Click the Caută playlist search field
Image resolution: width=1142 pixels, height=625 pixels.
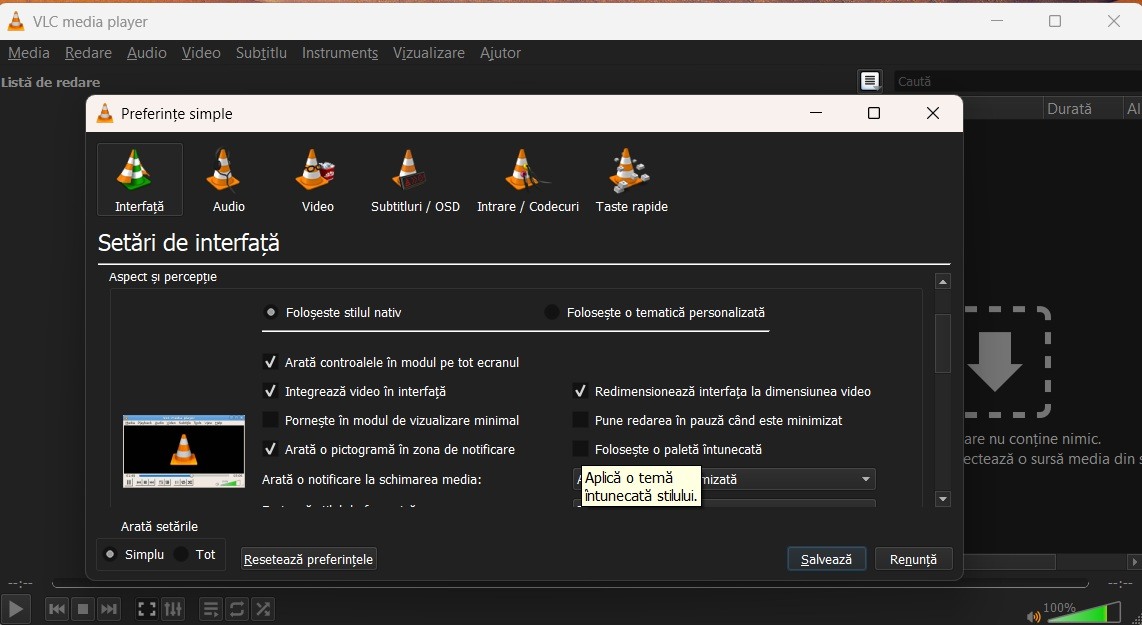pos(1017,81)
